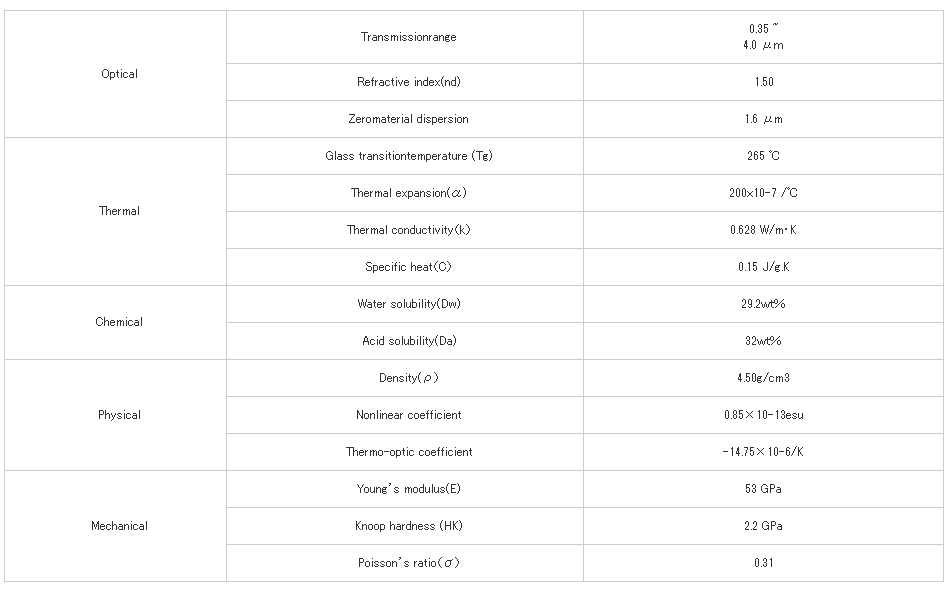Click the Optical category cell
Viewport: 948px width, 589px height.
[x=119, y=74]
